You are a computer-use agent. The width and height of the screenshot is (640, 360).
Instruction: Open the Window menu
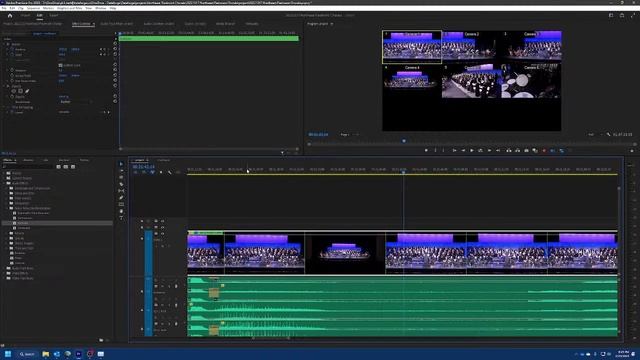pos(100,8)
